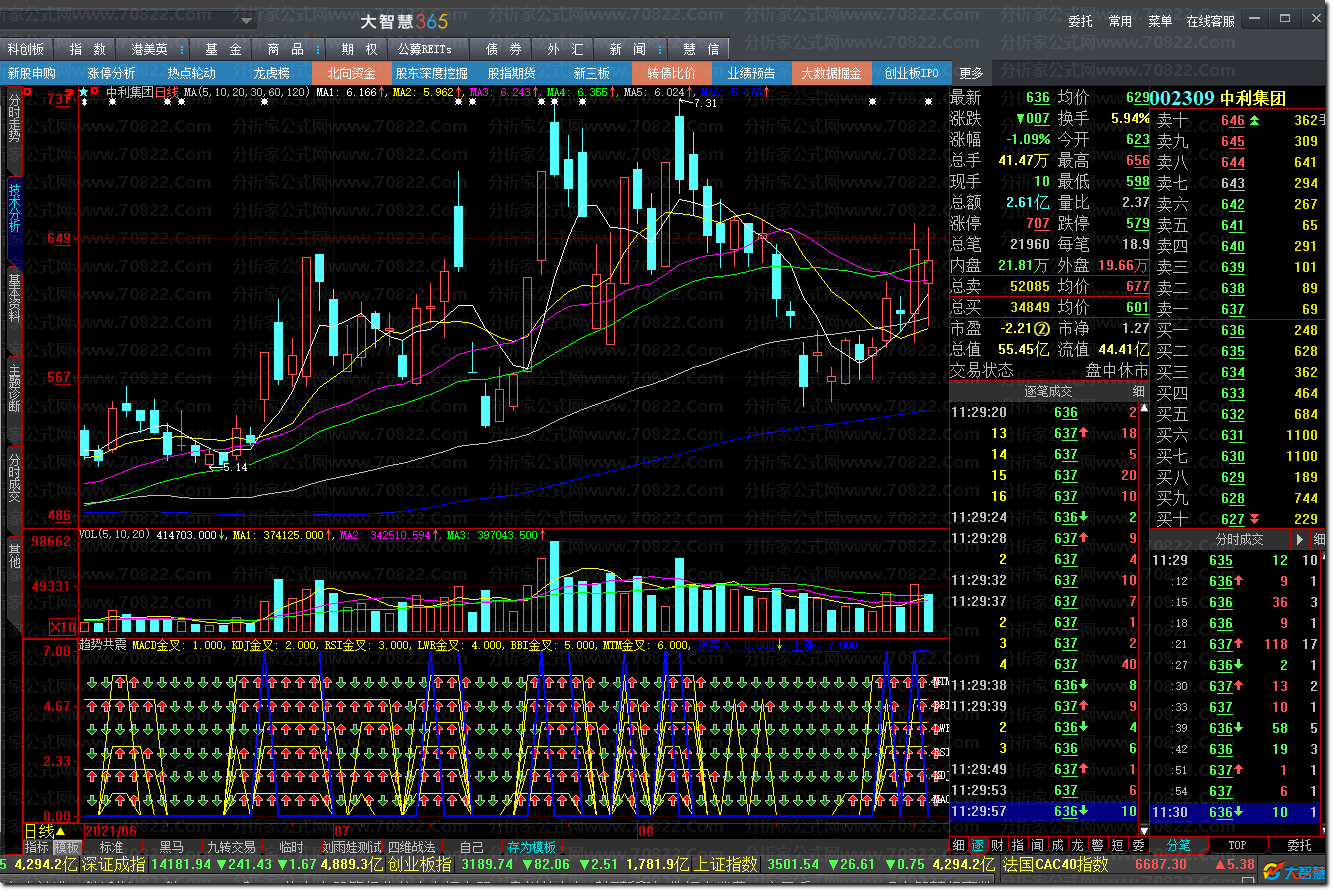The width and height of the screenshot is (1334, 891).
Task: Switch to the TOP tab
Action: pyautogui.click(x=1237, y=845)
